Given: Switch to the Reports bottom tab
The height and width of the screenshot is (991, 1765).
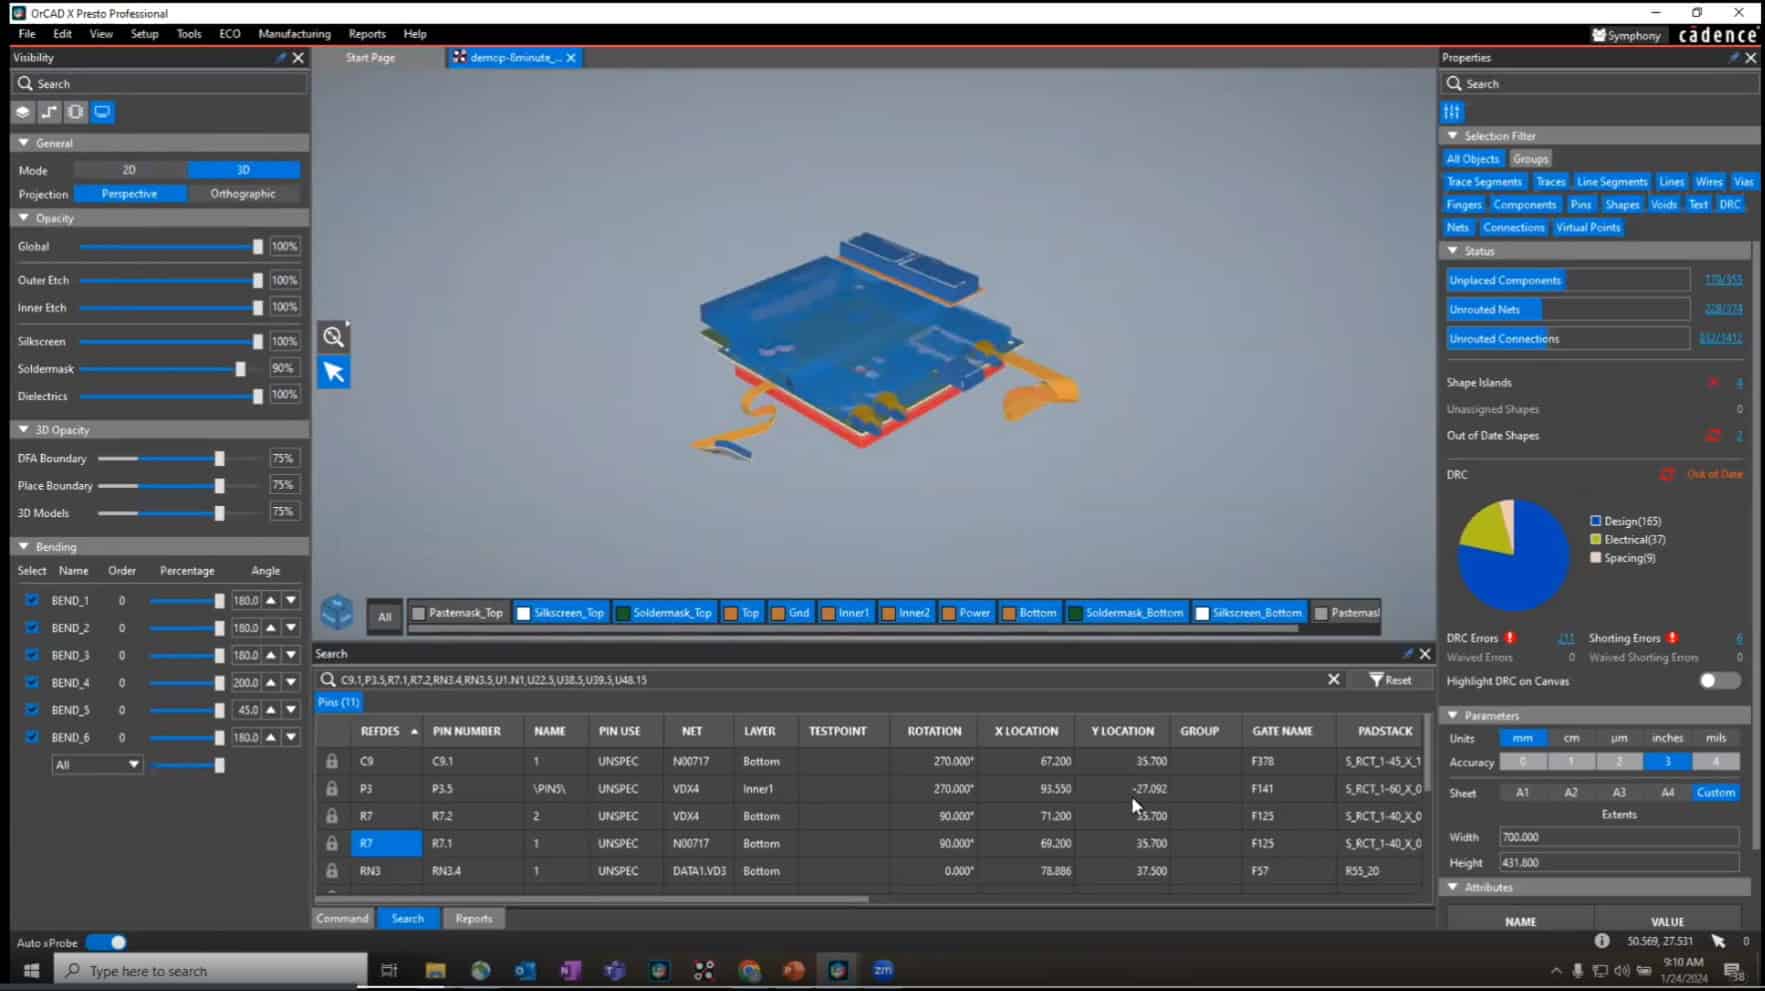Looking at the screenshot, I should (x=474, y=918).
